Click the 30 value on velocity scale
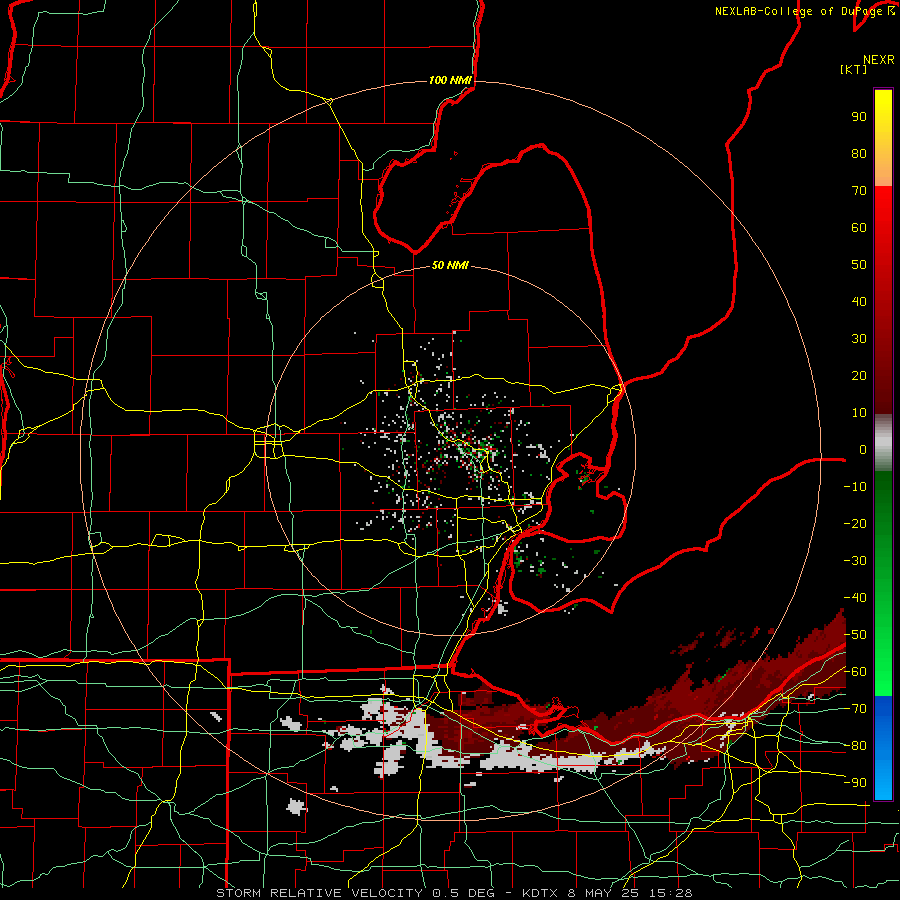The width and height of the screenshot is (900, 900). coord(859,339)
